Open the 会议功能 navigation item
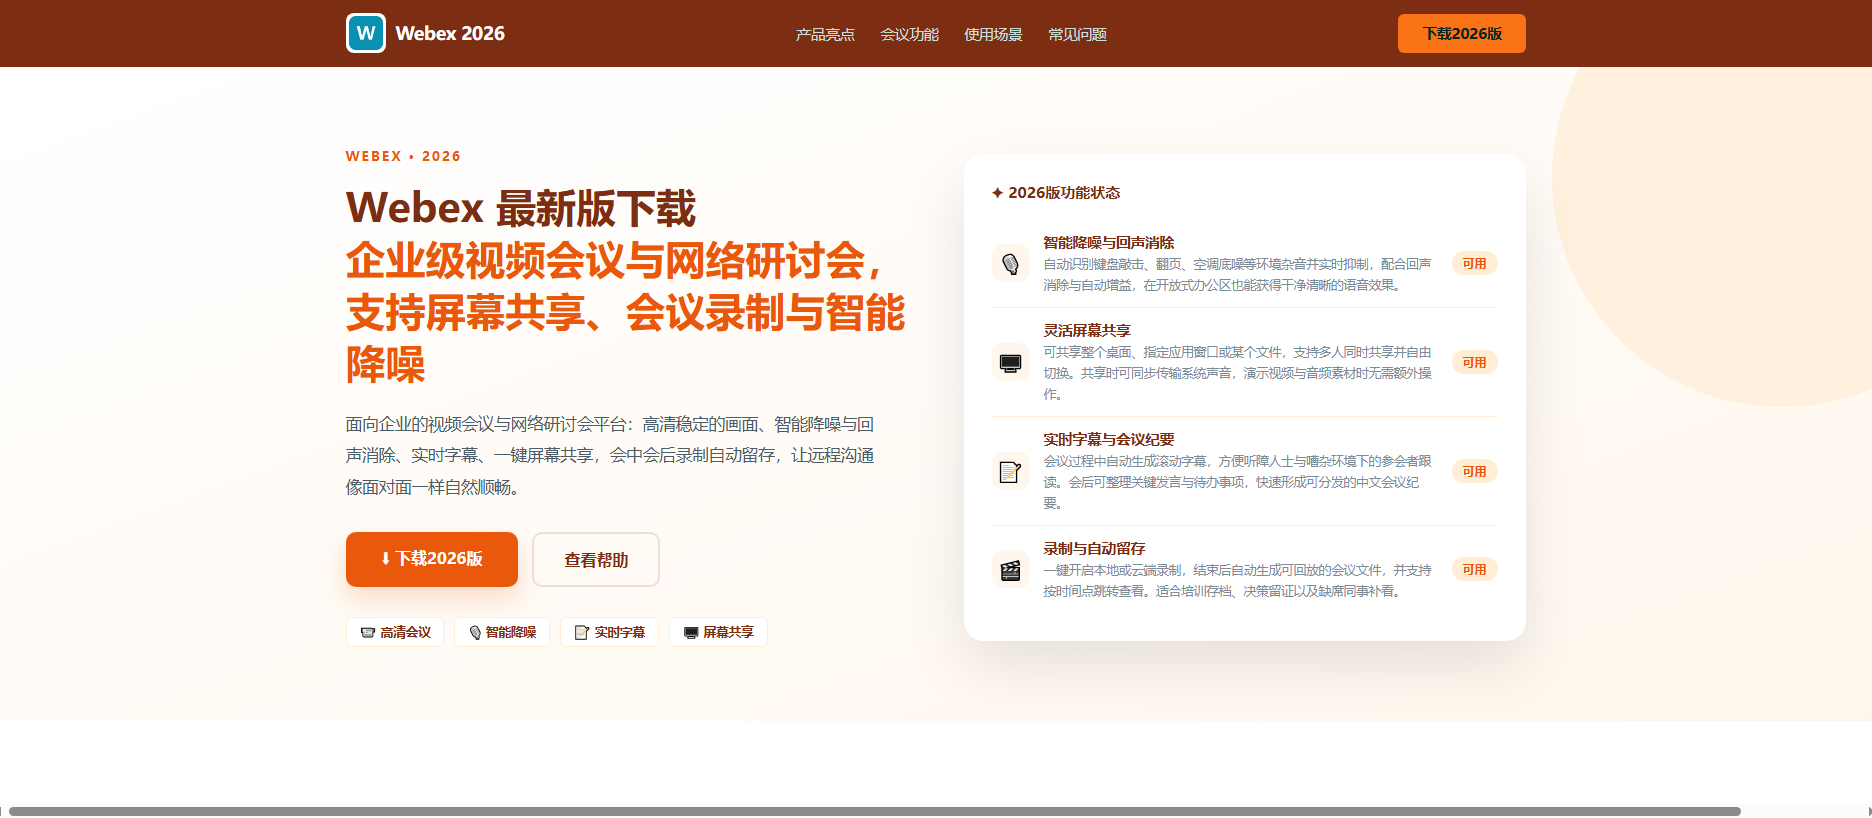 (x=909, y=34)
